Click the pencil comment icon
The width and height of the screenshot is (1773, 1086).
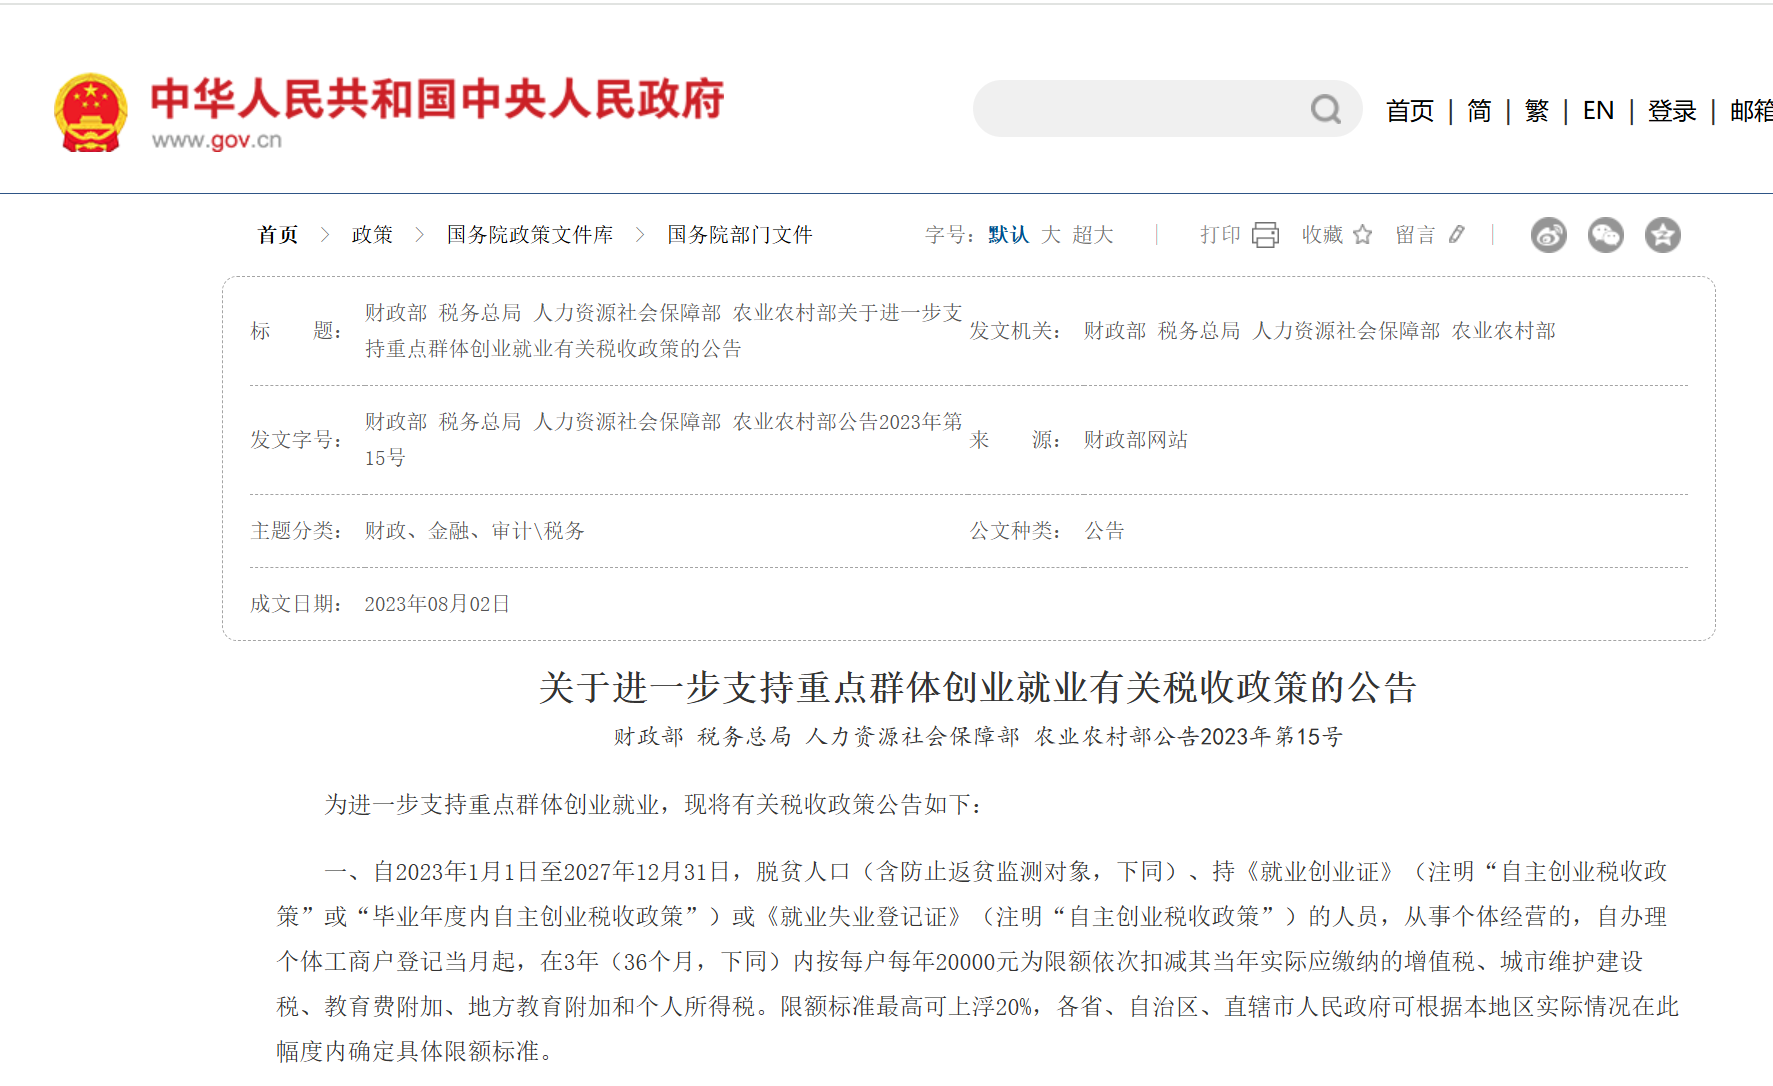tap(1457, 235)
